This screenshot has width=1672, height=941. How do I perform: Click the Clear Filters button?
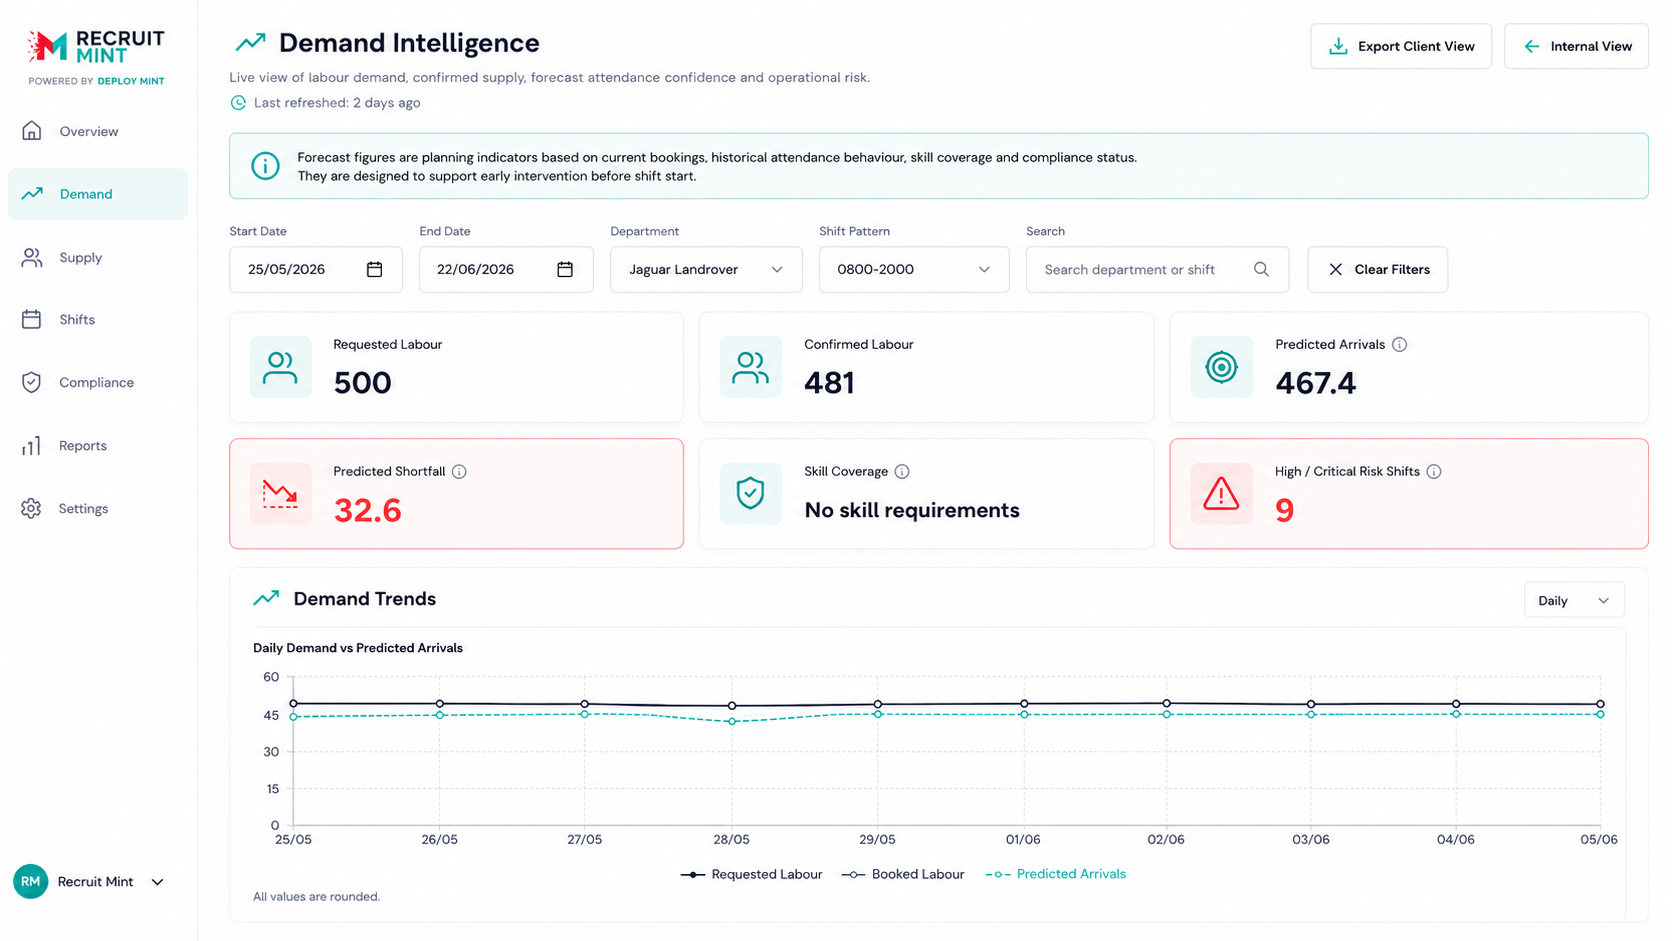click(1378, 269)
